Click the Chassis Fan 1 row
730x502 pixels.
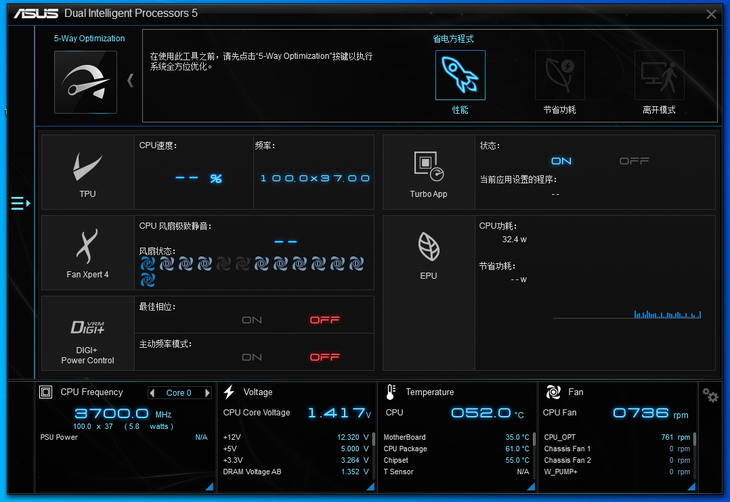point(617,449)
